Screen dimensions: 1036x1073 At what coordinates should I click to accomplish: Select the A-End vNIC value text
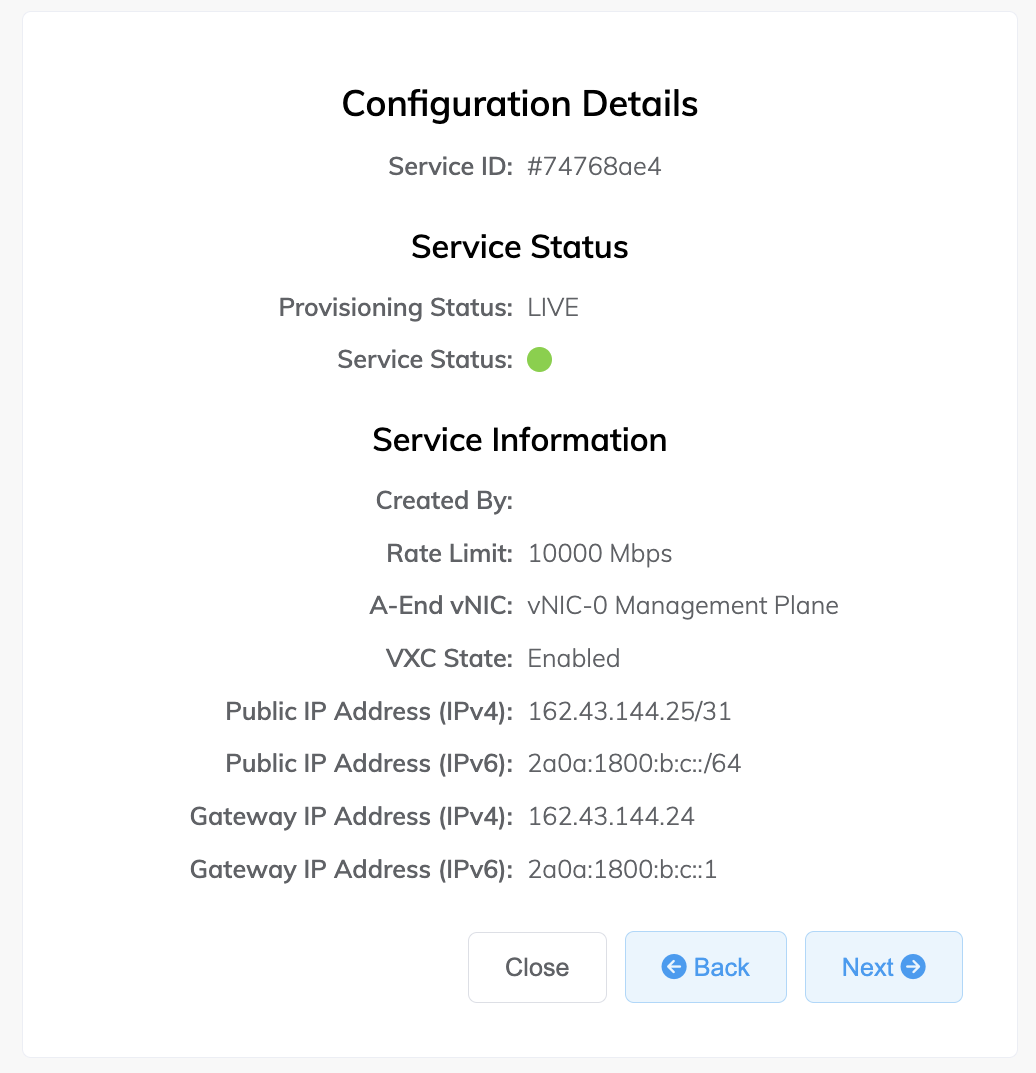pyautogui.click(x=683, y=606)
